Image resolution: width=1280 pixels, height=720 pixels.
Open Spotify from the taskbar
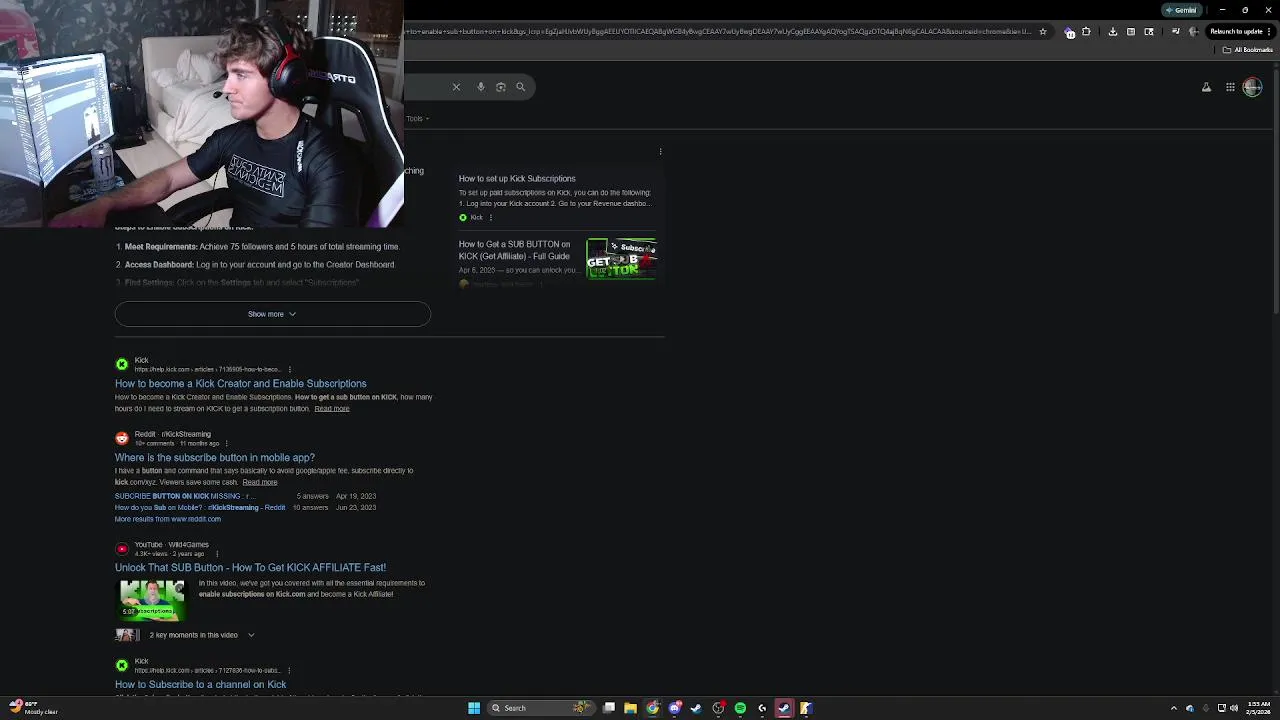(740, 708)
